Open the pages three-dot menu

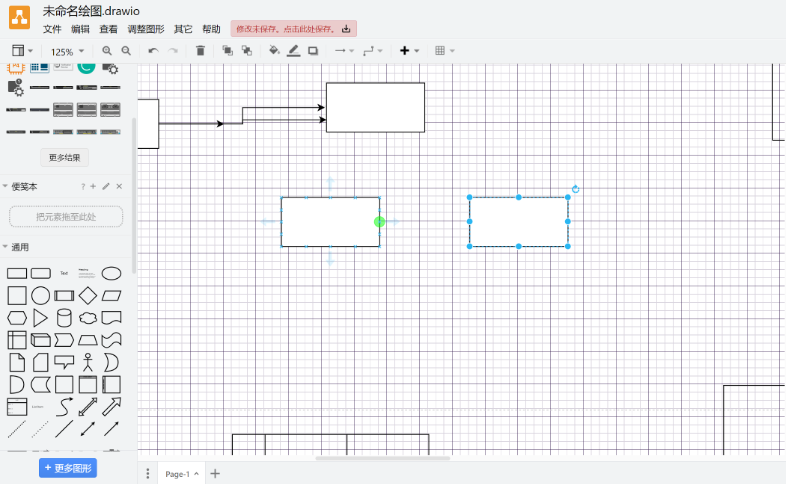pyautogui.click(x=147, y=473)
